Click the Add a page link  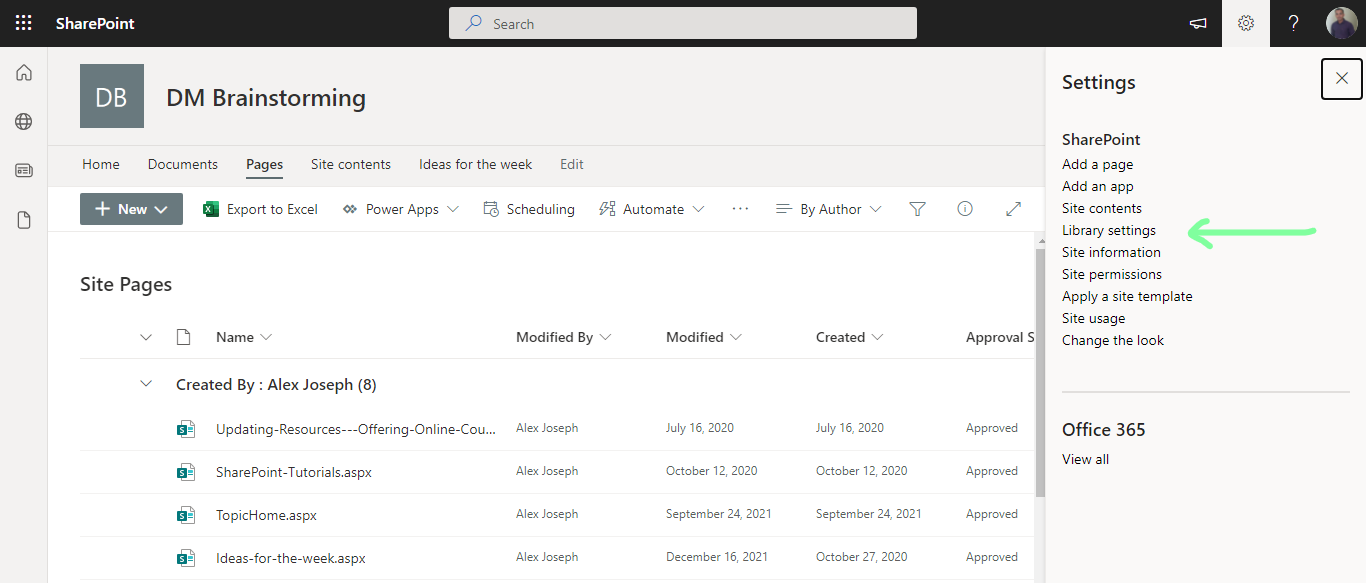(1097, 164)
